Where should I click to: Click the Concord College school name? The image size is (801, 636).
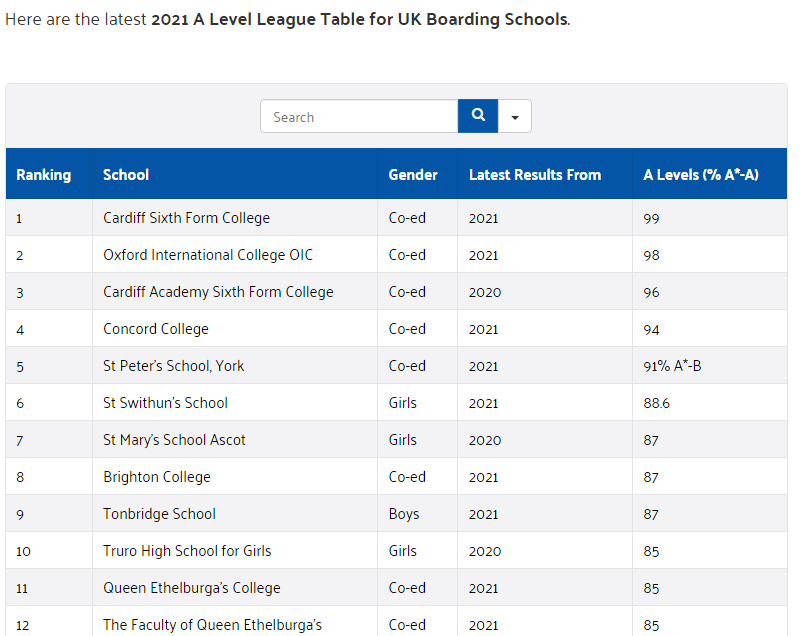156,329
